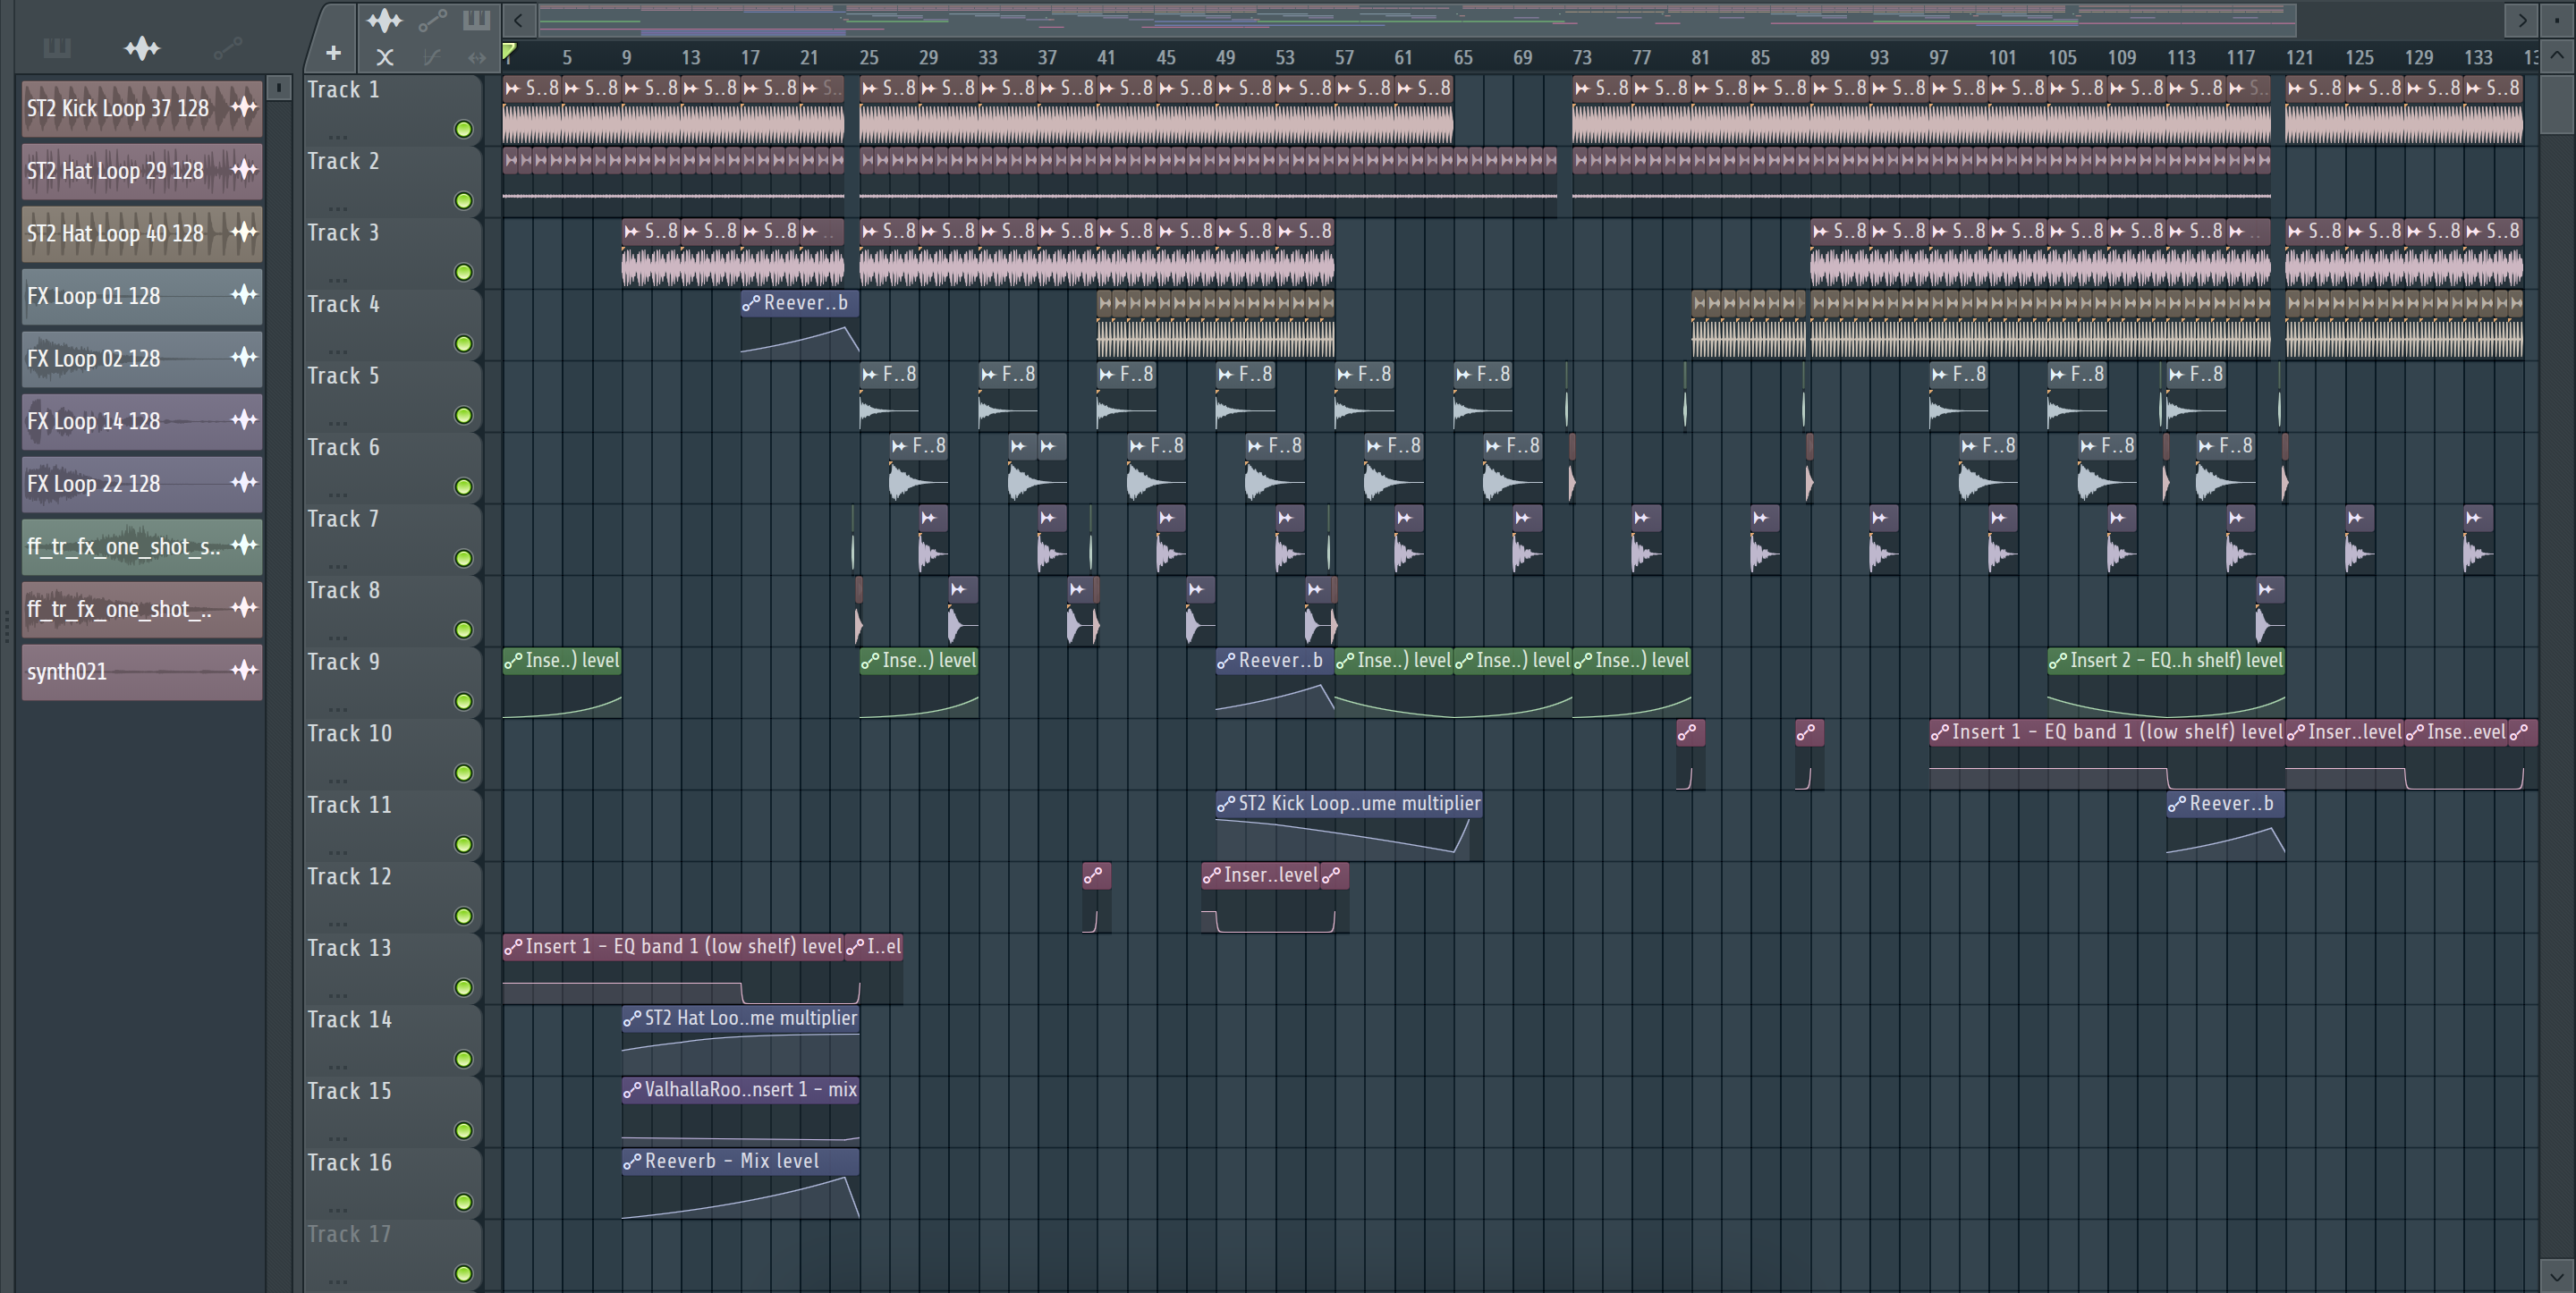
Task: Mute Track 1 with its green light
Action: [x=463, y=129]
